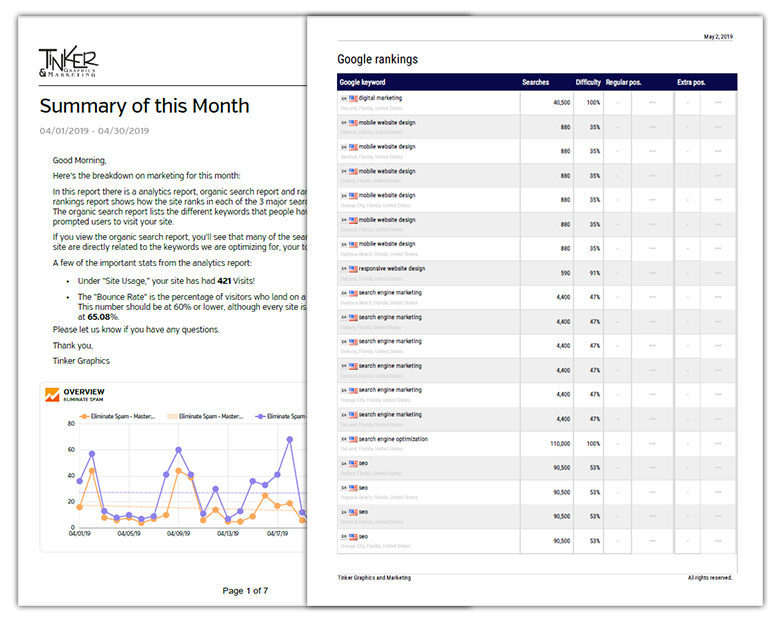
Task: Click the US flag icon beside search engine optimization
Action: pyautogui.click(x=353, y=439)
